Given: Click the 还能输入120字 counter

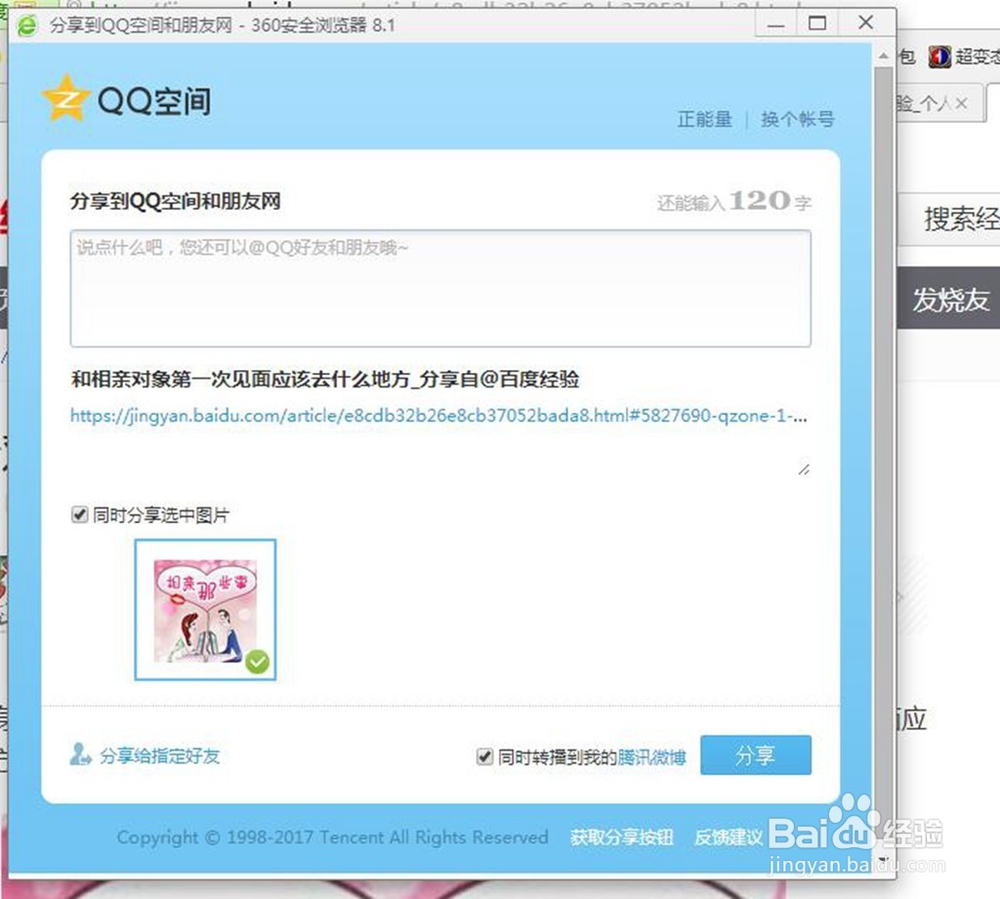Looking at the screenshot, I should (734, 201).
